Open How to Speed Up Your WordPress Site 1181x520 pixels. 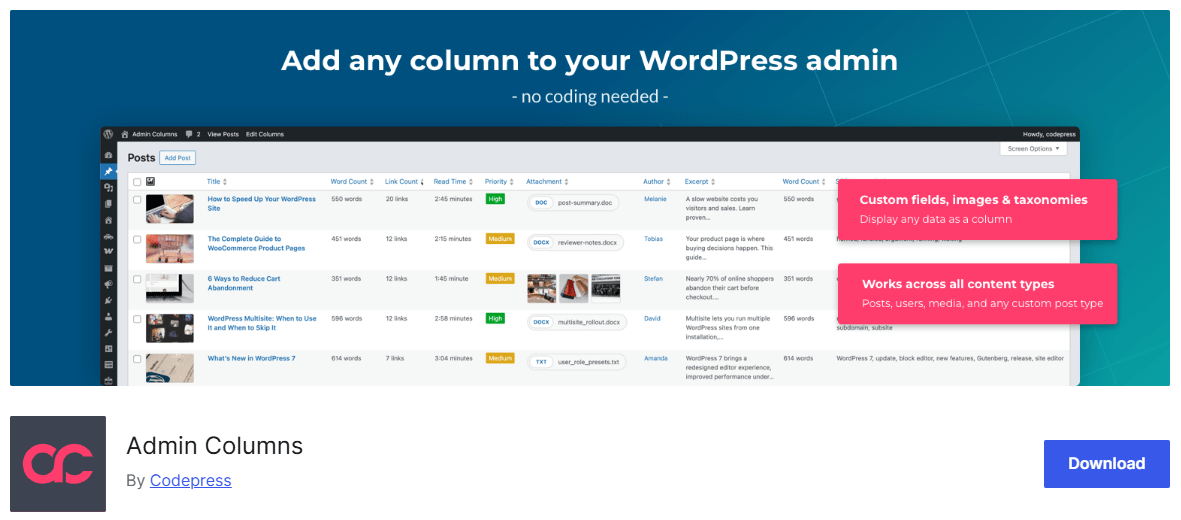click(x=261, y=203)
